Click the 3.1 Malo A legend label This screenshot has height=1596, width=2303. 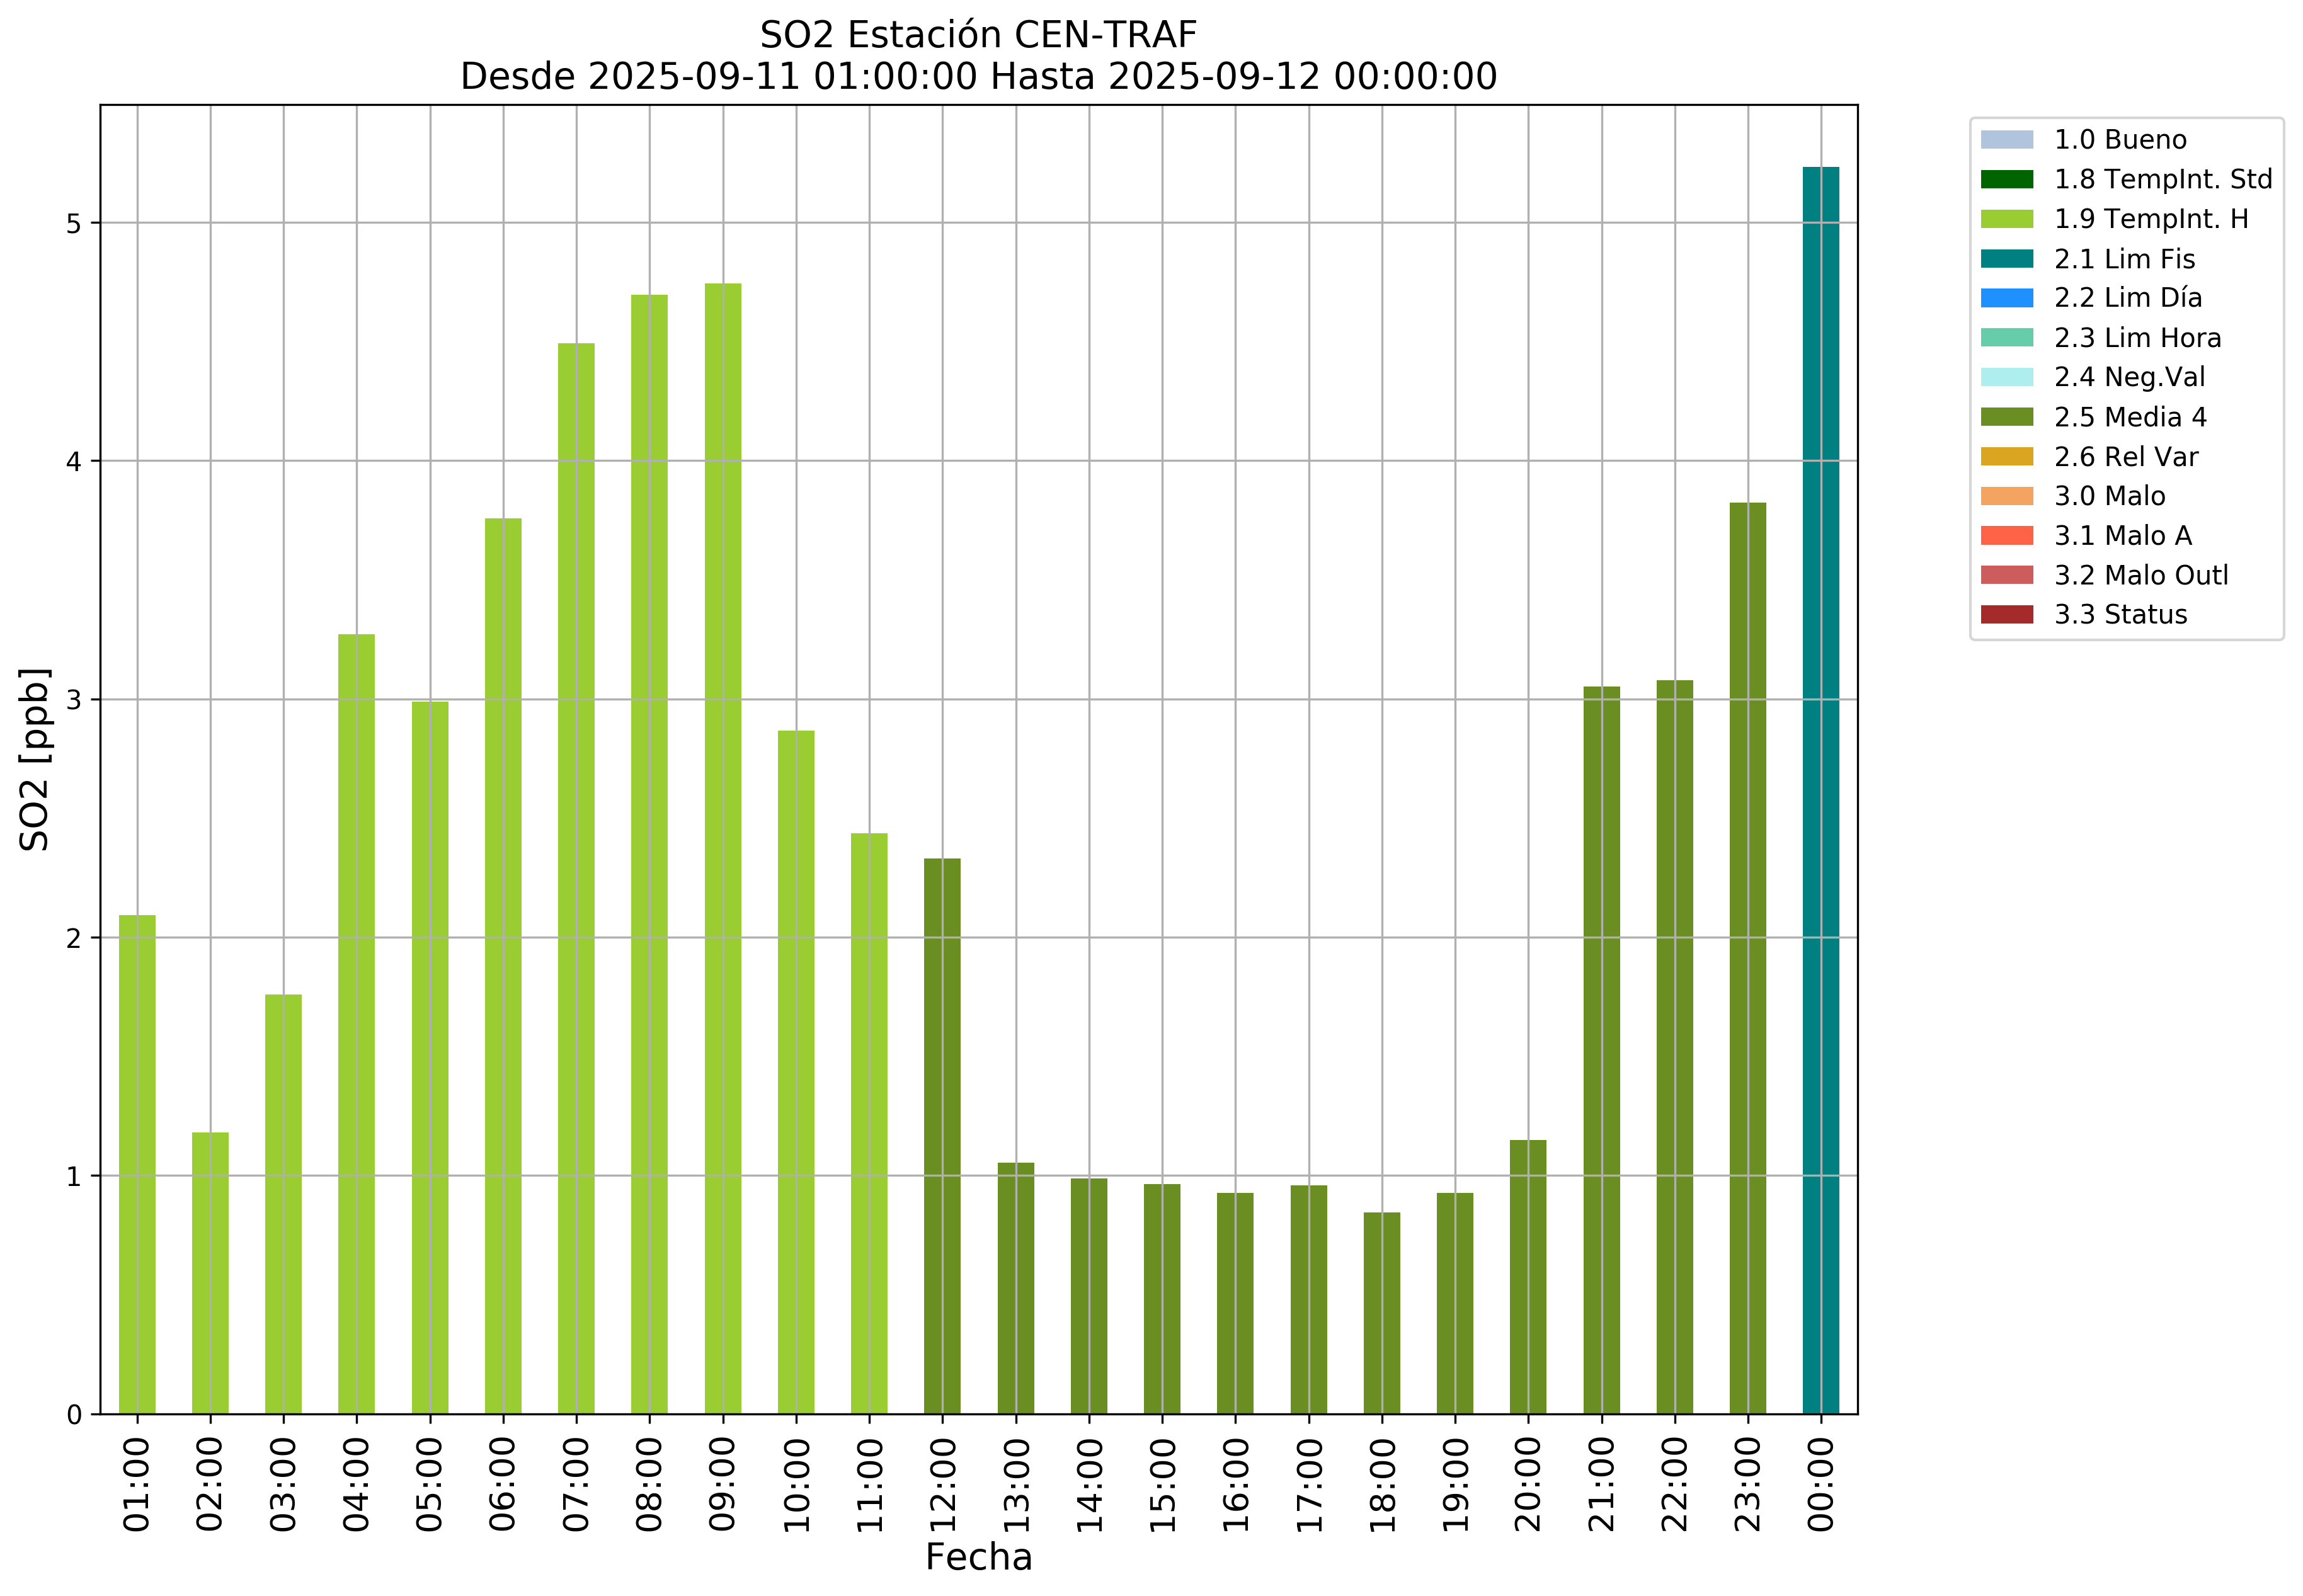pos(2123,536)
